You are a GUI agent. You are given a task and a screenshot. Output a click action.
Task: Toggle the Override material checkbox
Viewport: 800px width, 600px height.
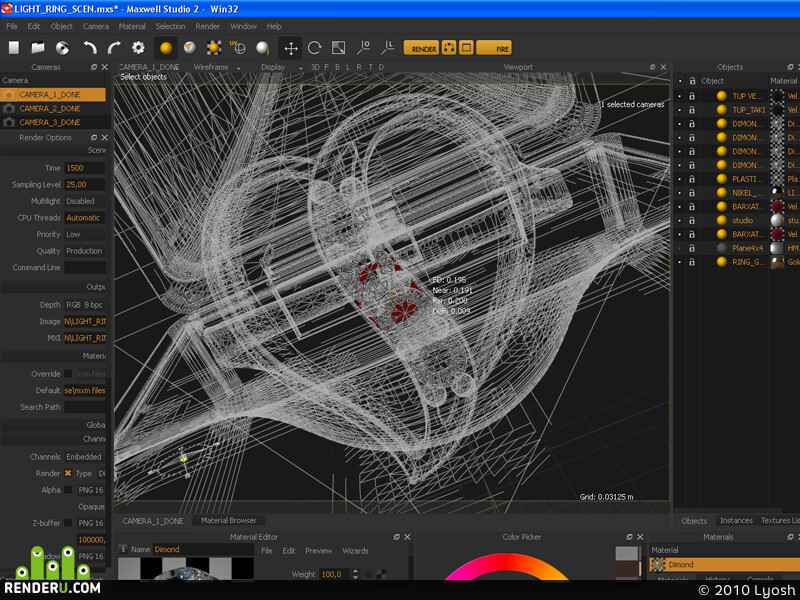pos(68,373)
